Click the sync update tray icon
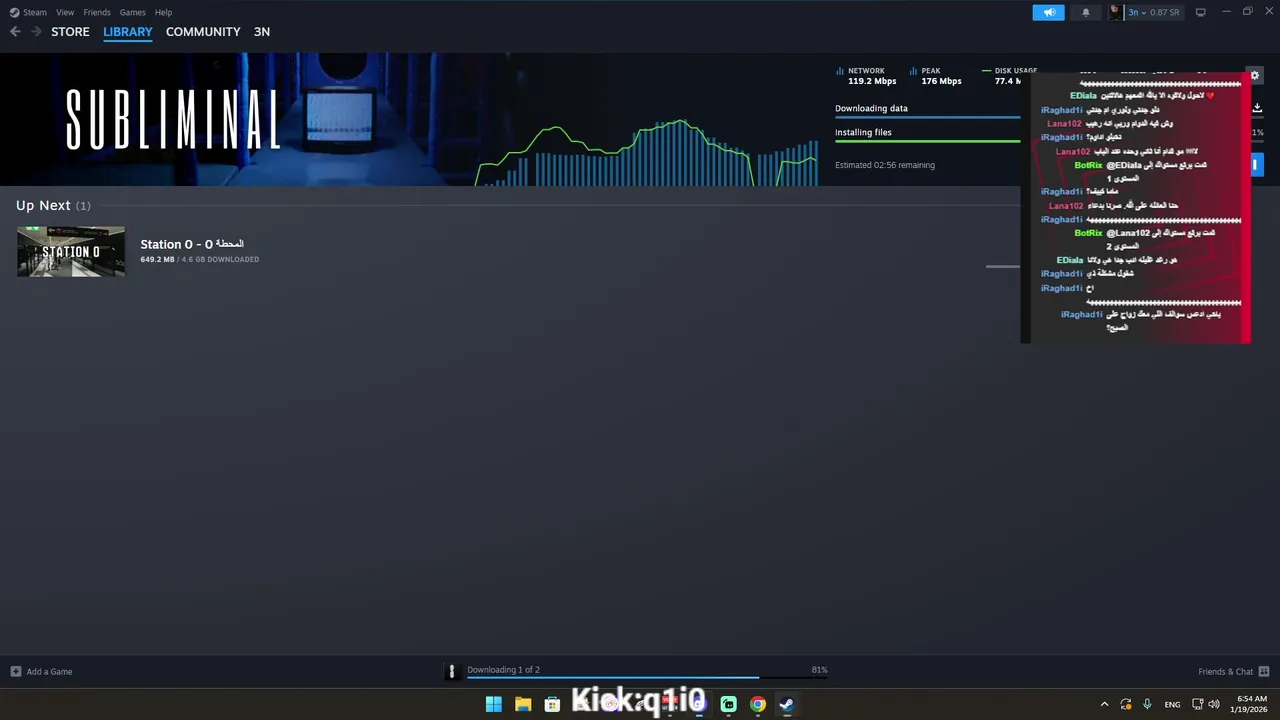This screenshot has width=1280, height=720. (x=1126, y=704)
